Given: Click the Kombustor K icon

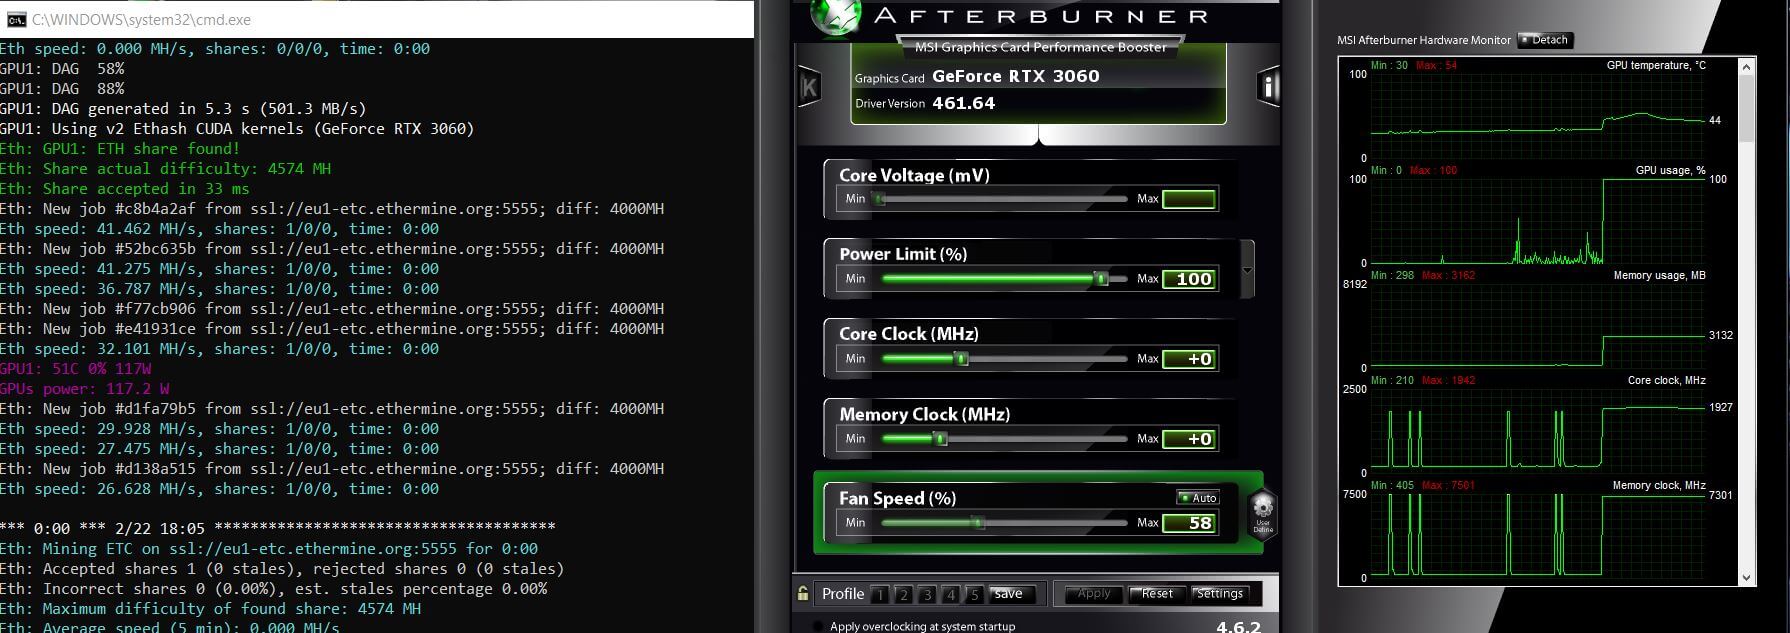Looking at the screenshot, I should pyautogui.click(x=809, y=88).
